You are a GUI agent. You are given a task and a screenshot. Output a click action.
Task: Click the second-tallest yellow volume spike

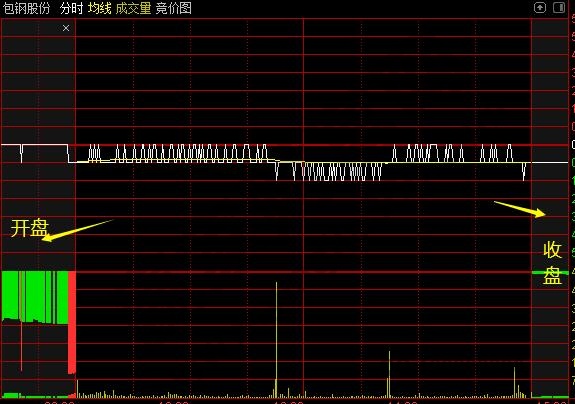[x=389, y=374]
